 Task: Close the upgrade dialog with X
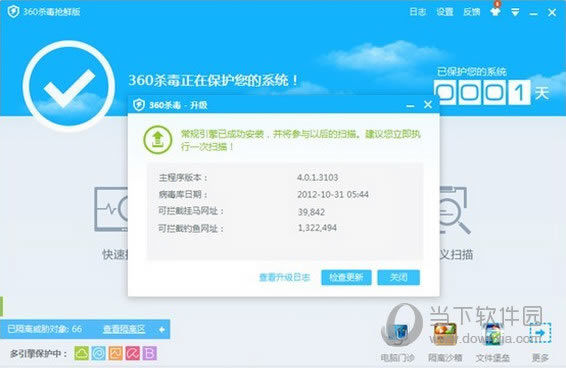pos(428,105)
